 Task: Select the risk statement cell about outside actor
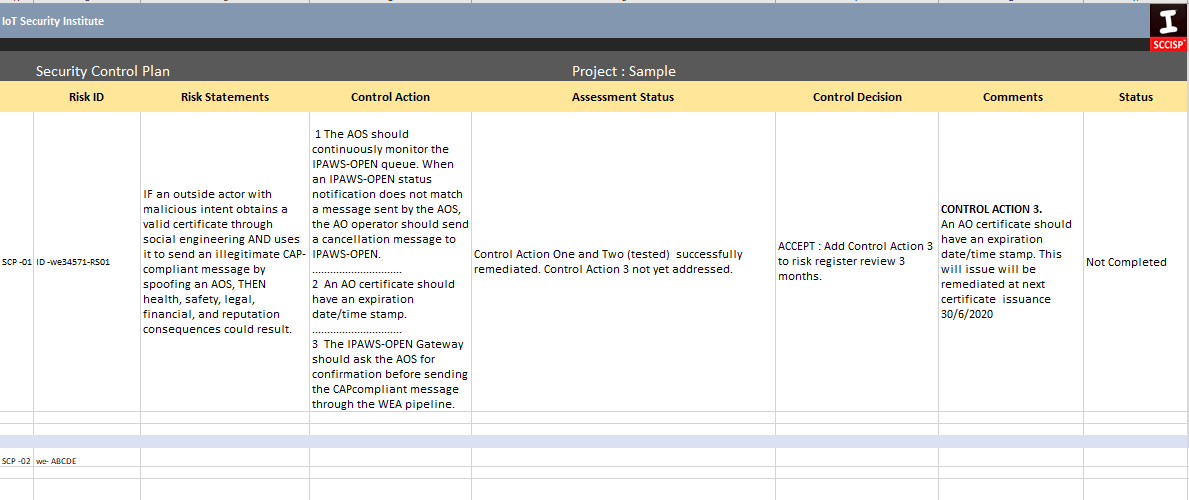tap(225, 262)
